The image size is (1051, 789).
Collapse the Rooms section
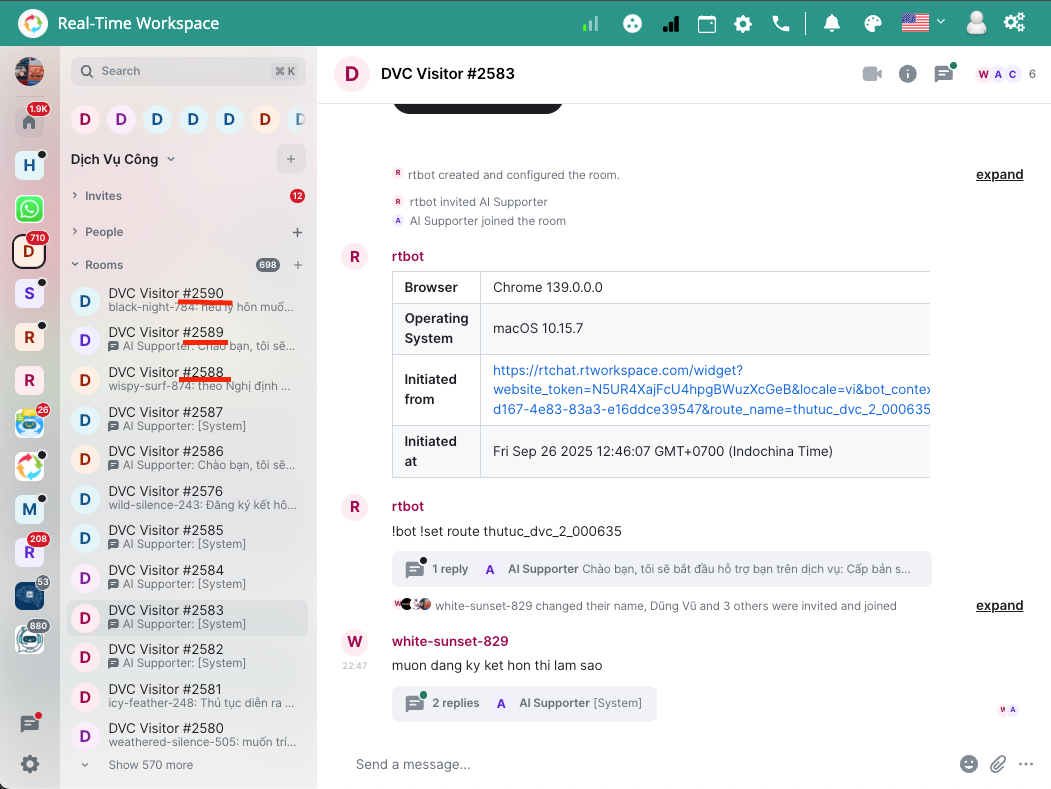tap(104, 265)
